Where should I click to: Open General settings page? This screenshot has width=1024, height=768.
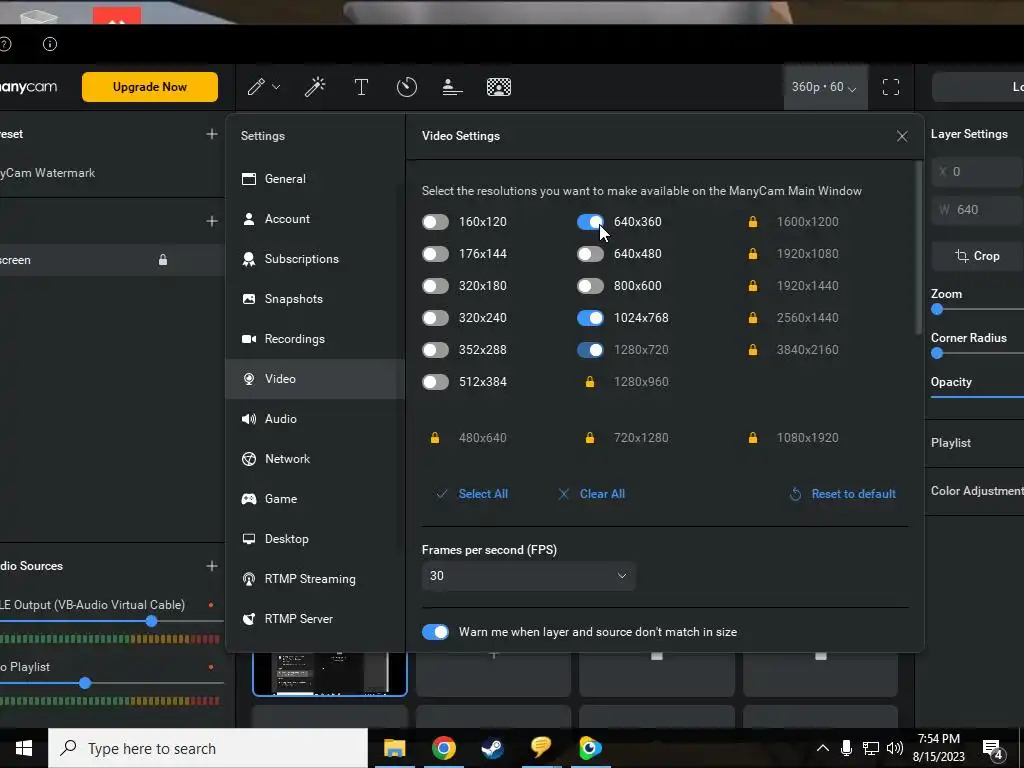click(315, 179)
